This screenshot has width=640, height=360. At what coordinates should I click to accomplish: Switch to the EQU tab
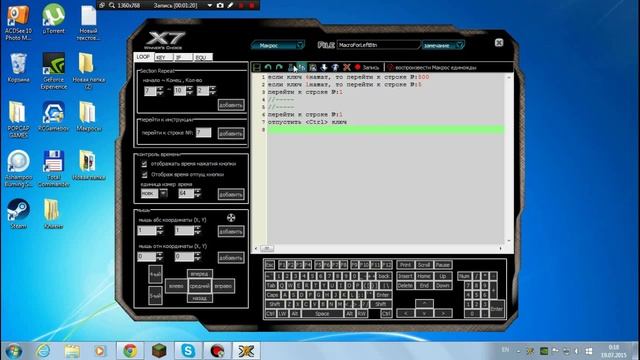[202, 58]
